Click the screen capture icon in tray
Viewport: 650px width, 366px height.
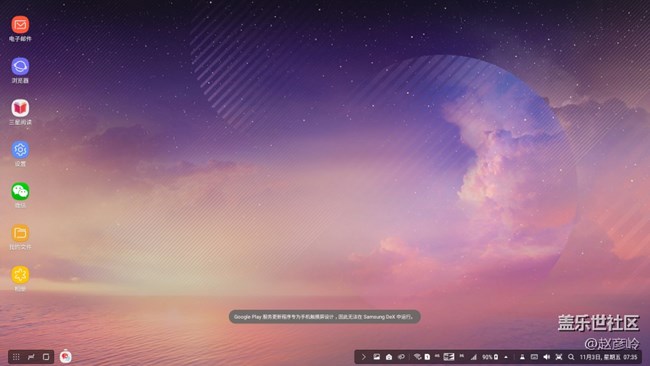(x=559, y=357)
